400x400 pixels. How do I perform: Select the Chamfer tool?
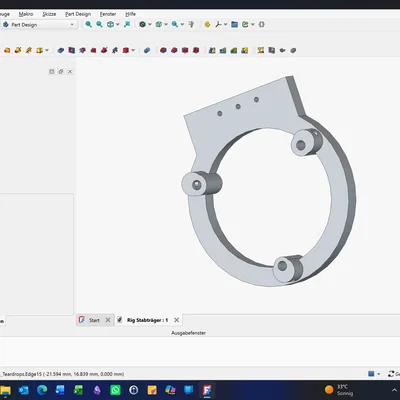point(174,50)
